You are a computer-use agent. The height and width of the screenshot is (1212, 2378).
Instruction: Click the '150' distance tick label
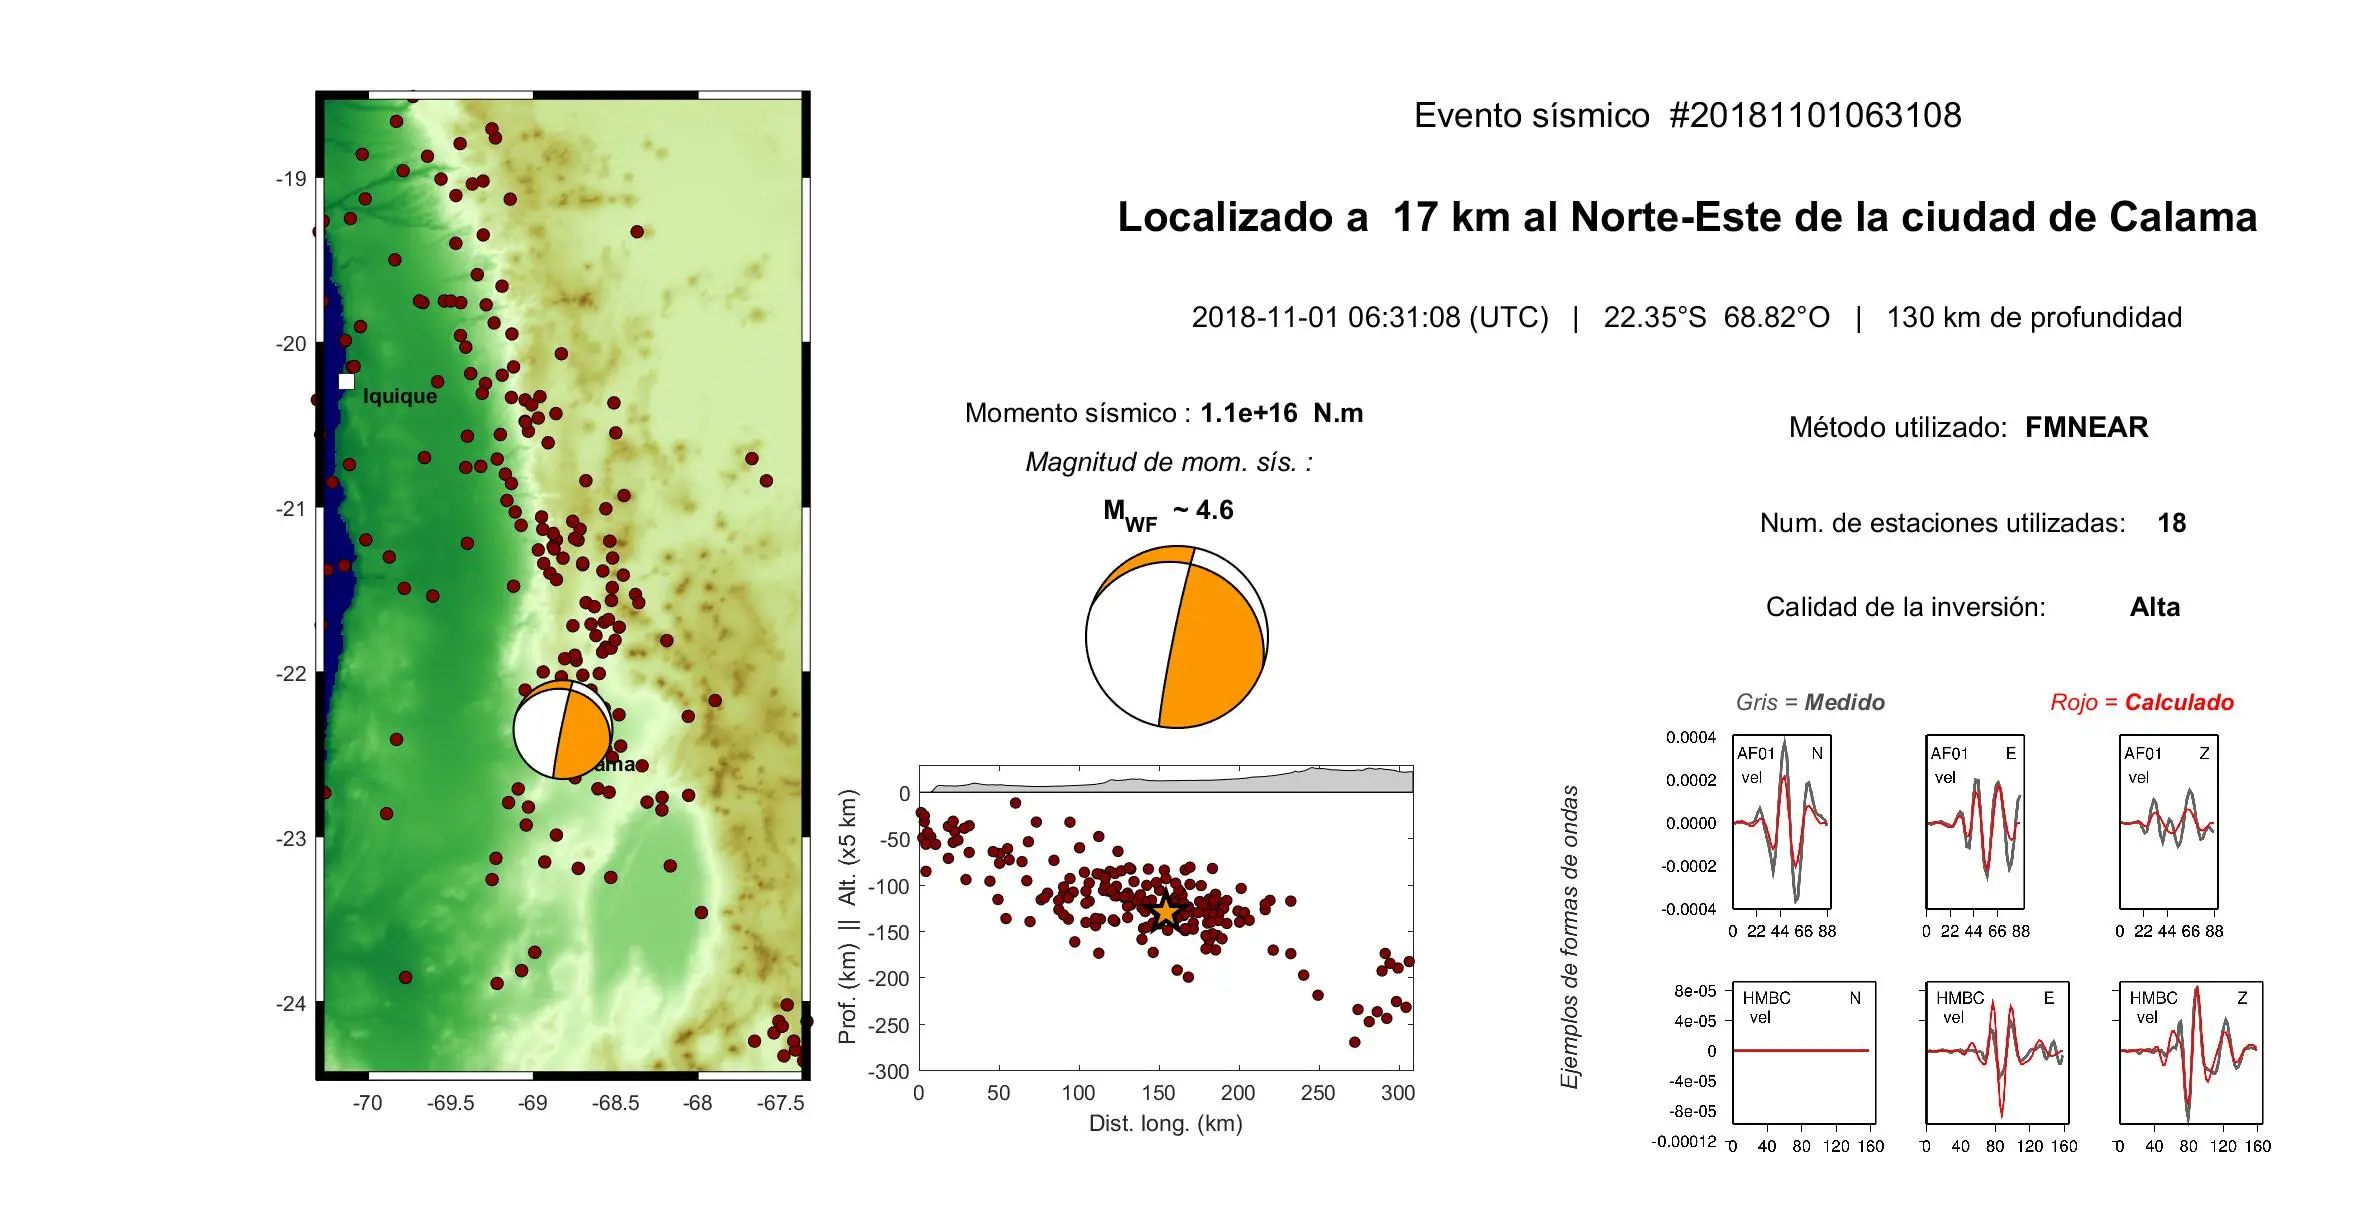pyautogui.click(x=1158, y=1093)
